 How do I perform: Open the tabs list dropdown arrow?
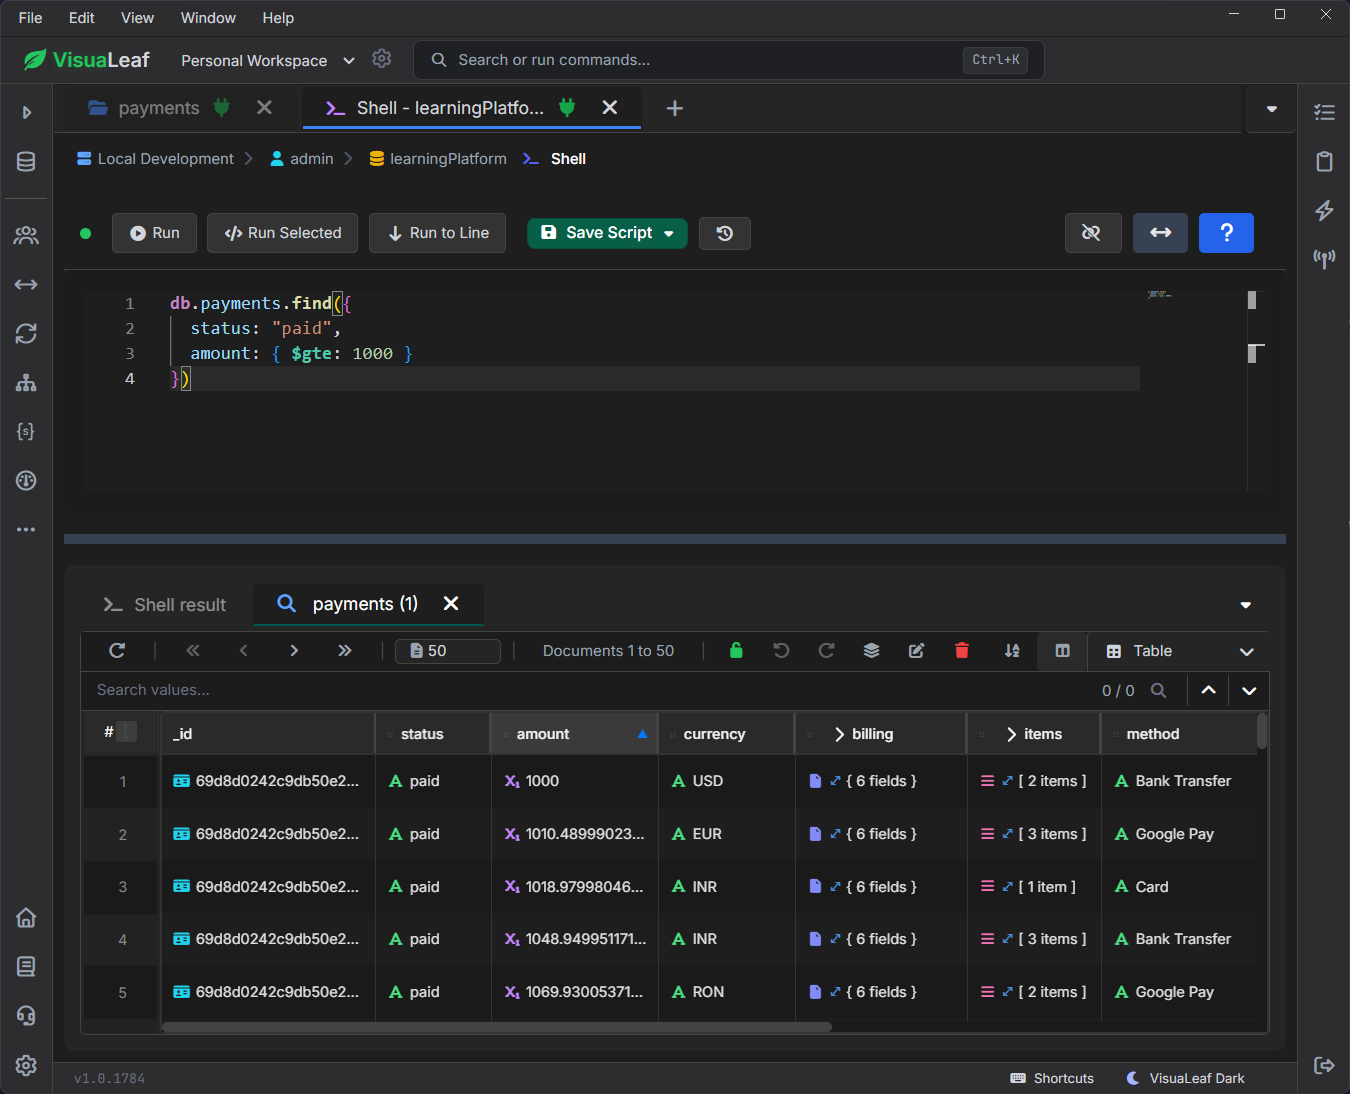pyautogui.click(x=1272, y=109)
